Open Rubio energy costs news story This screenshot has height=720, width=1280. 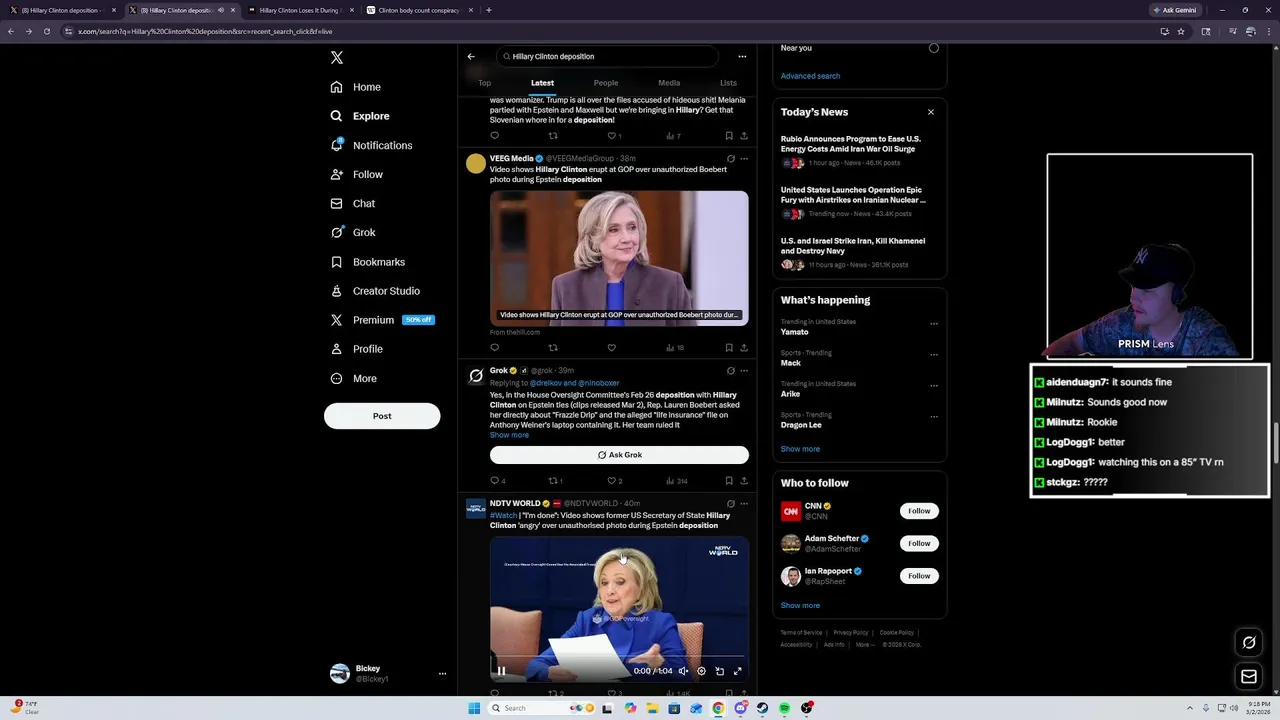[858, 150]
